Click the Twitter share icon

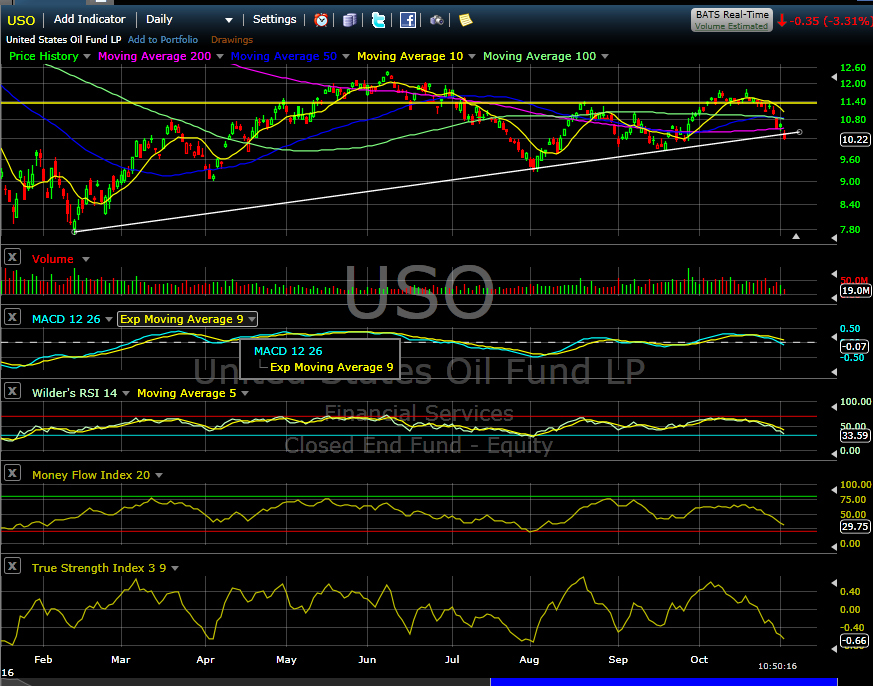(x=378, y=19)
